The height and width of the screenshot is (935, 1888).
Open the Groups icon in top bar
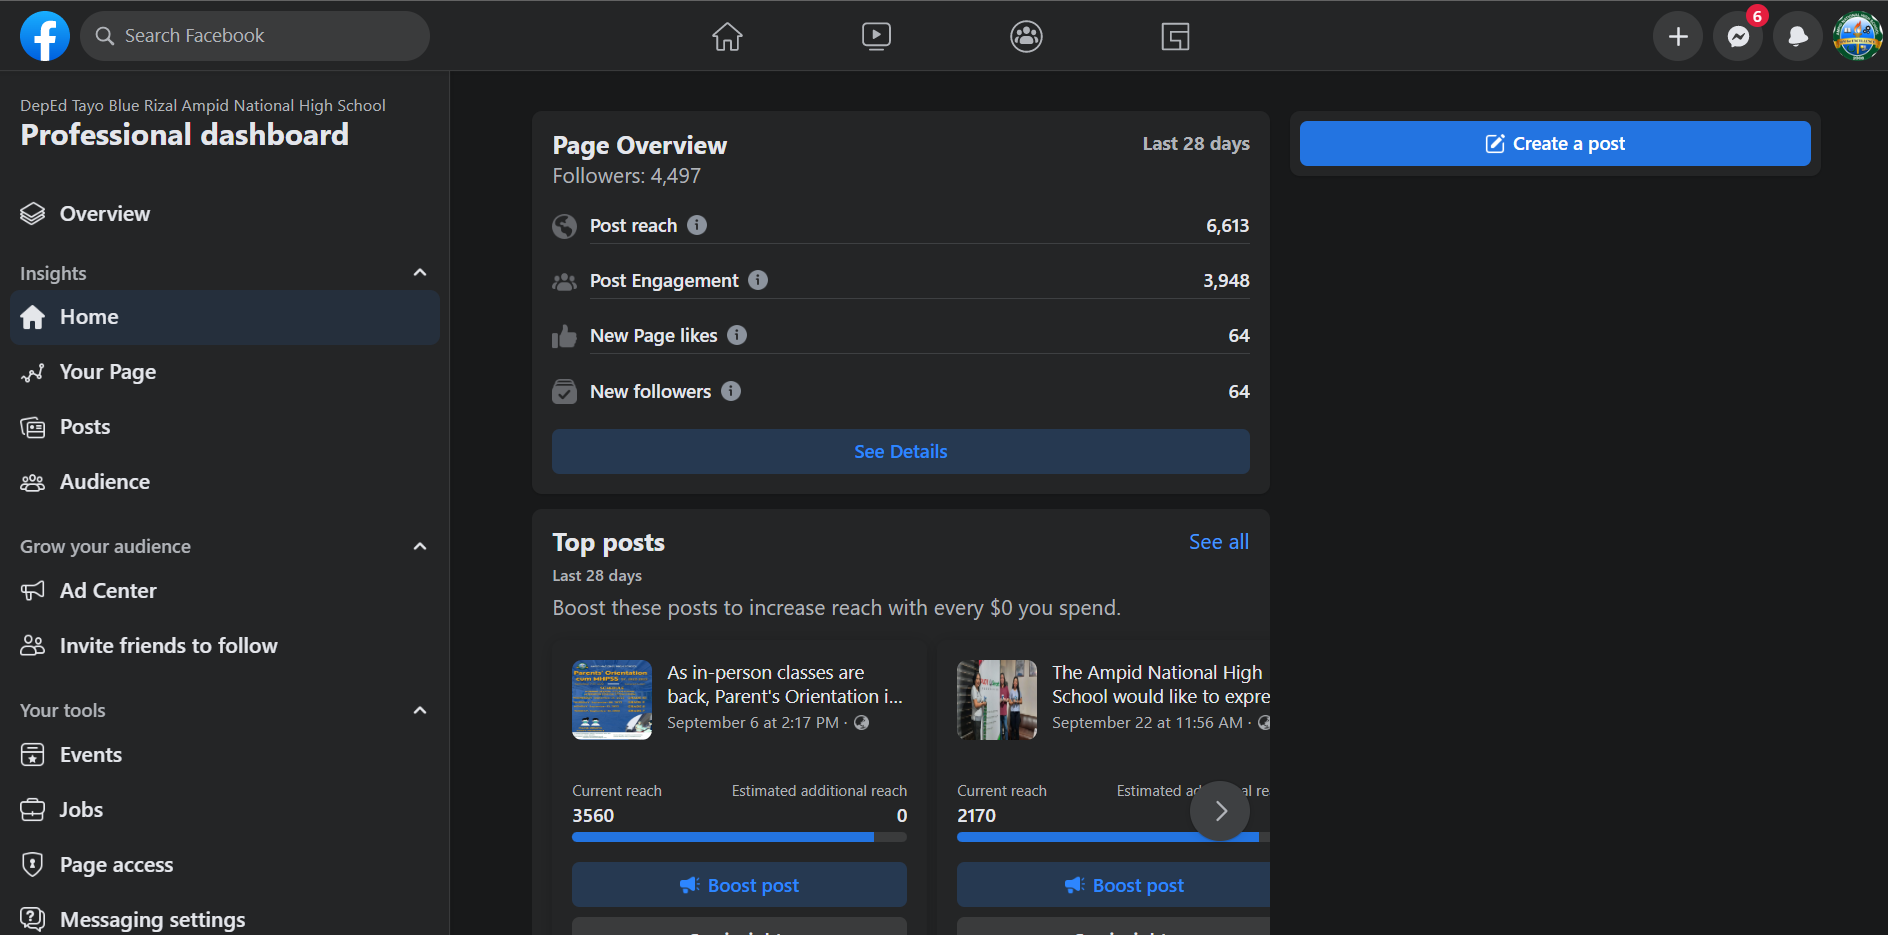[1026, 36]
